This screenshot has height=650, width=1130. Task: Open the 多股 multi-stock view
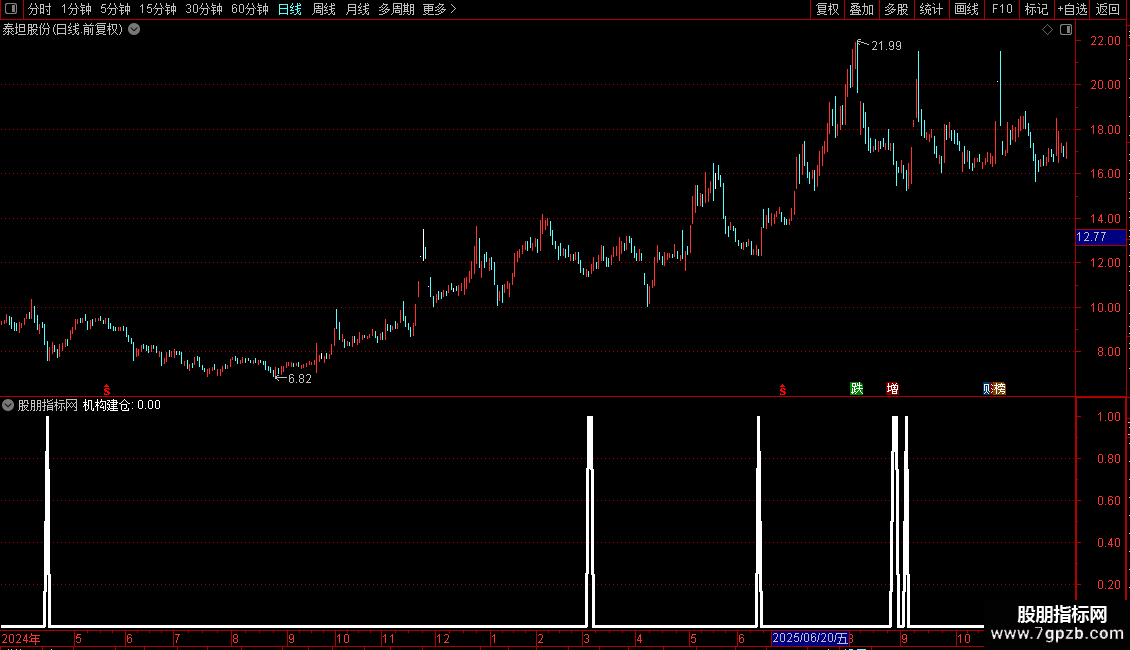pos(896,9)
